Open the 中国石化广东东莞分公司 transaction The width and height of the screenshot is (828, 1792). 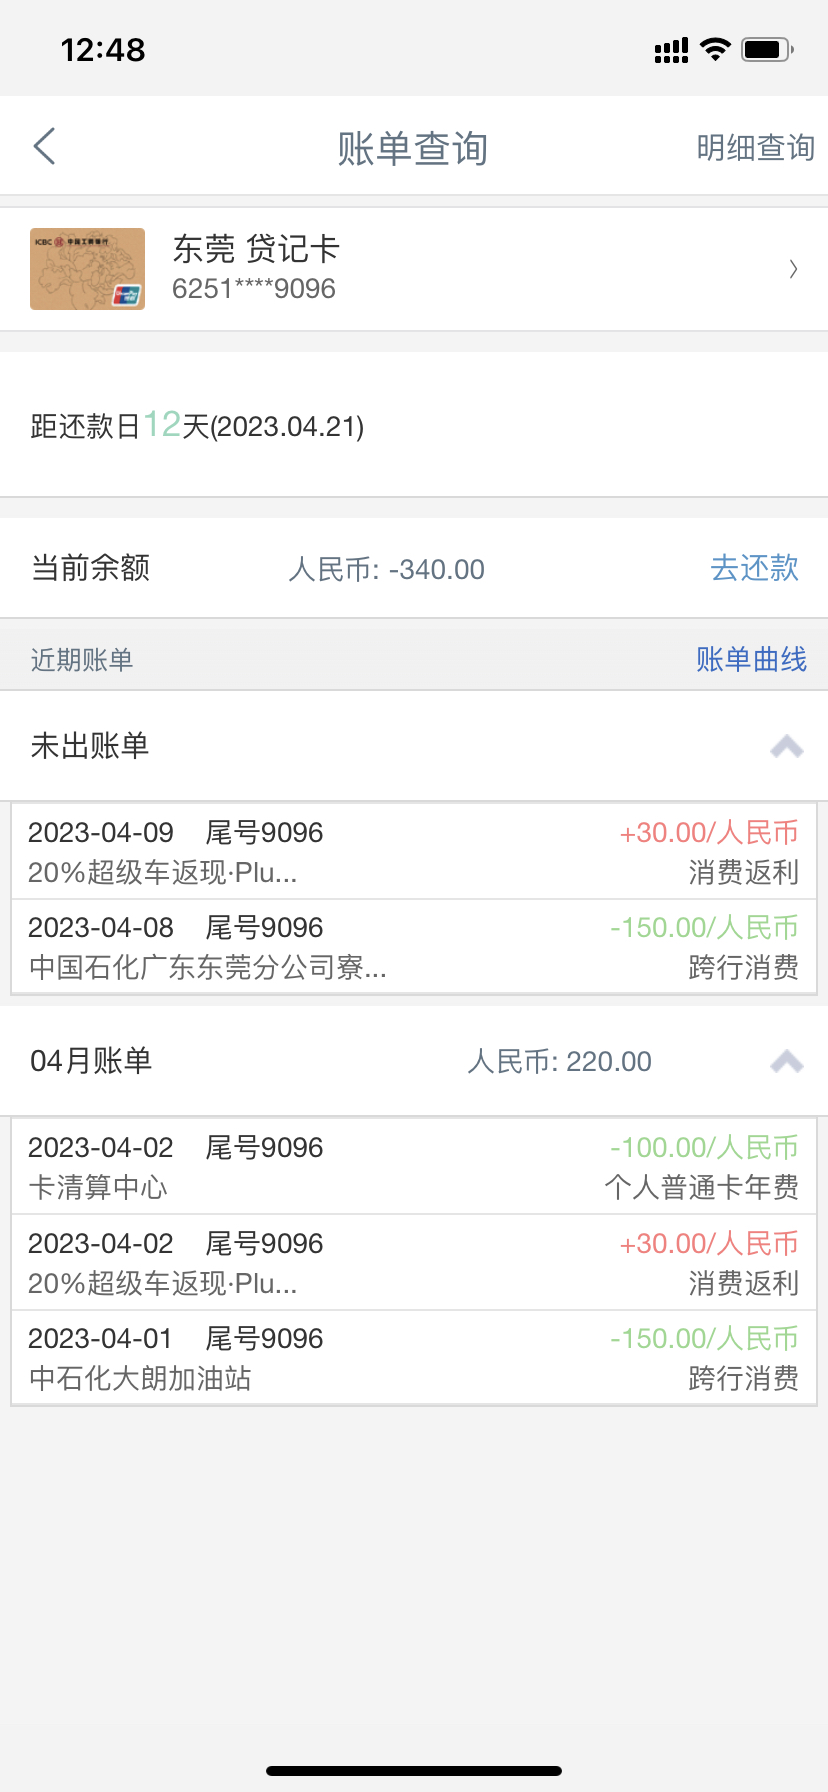414,947
